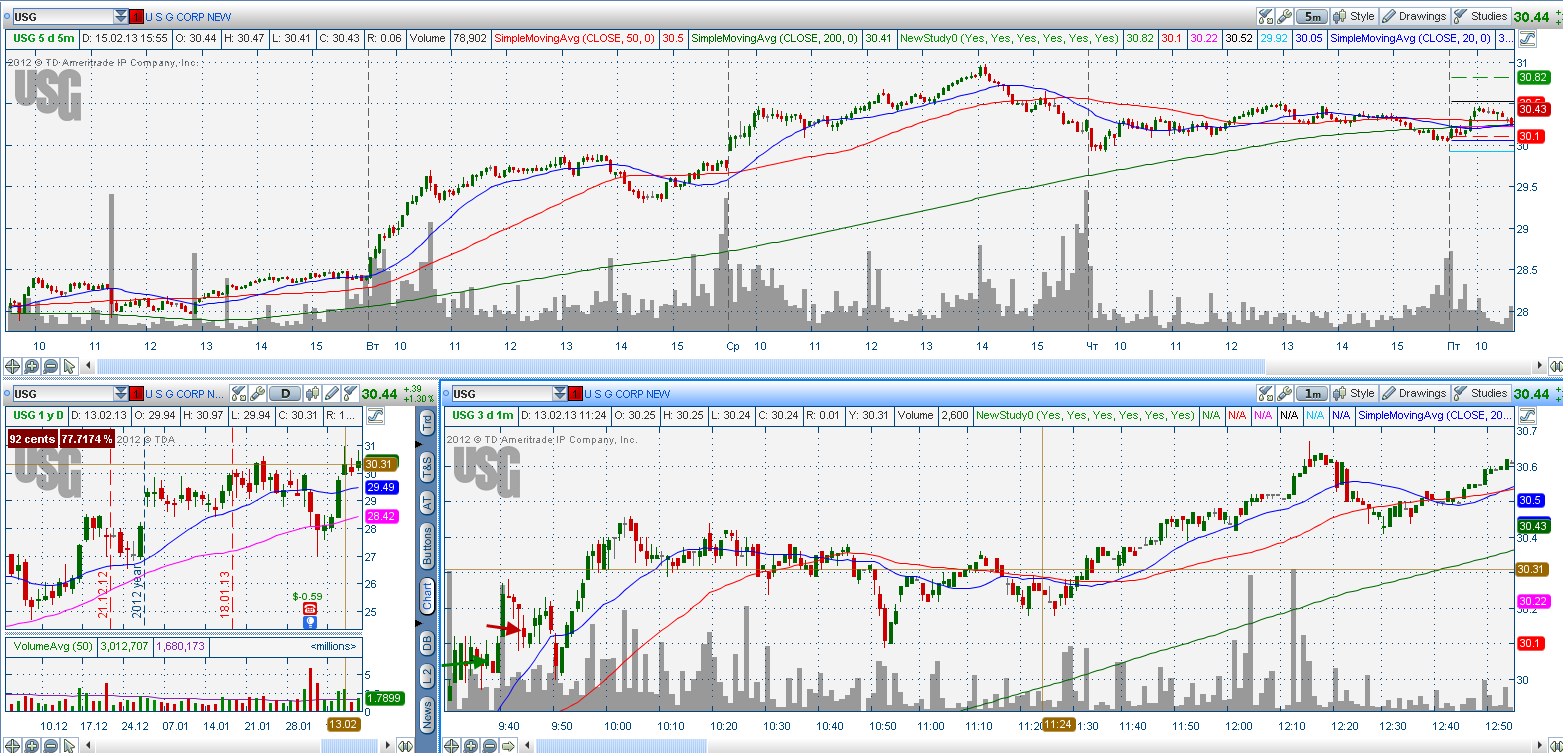The height and width of the screenshot is (753, 1563).
Task: Open wrench settings in daily chart
Action: [257, 394]
